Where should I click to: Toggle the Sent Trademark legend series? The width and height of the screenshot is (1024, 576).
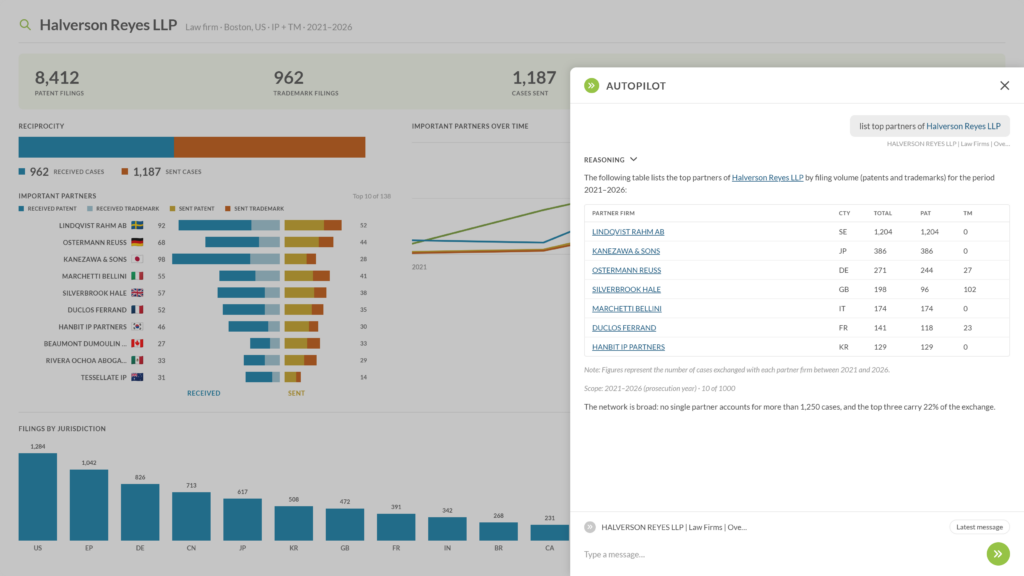click(254, 209)
